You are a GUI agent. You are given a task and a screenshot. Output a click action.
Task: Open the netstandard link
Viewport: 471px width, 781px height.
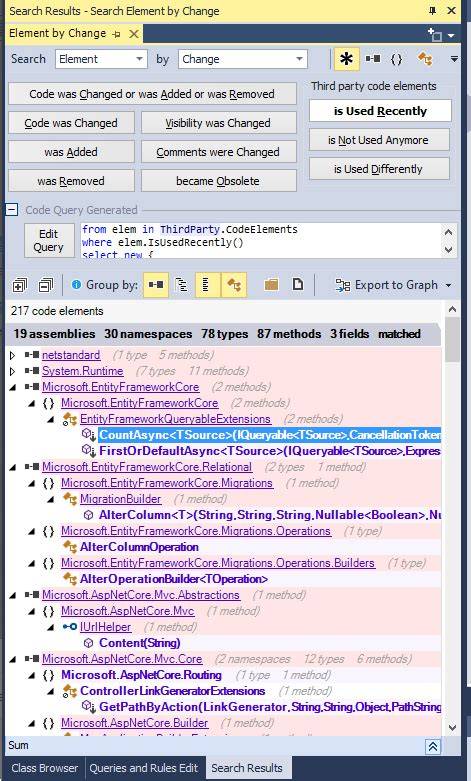tap(71, 355)
